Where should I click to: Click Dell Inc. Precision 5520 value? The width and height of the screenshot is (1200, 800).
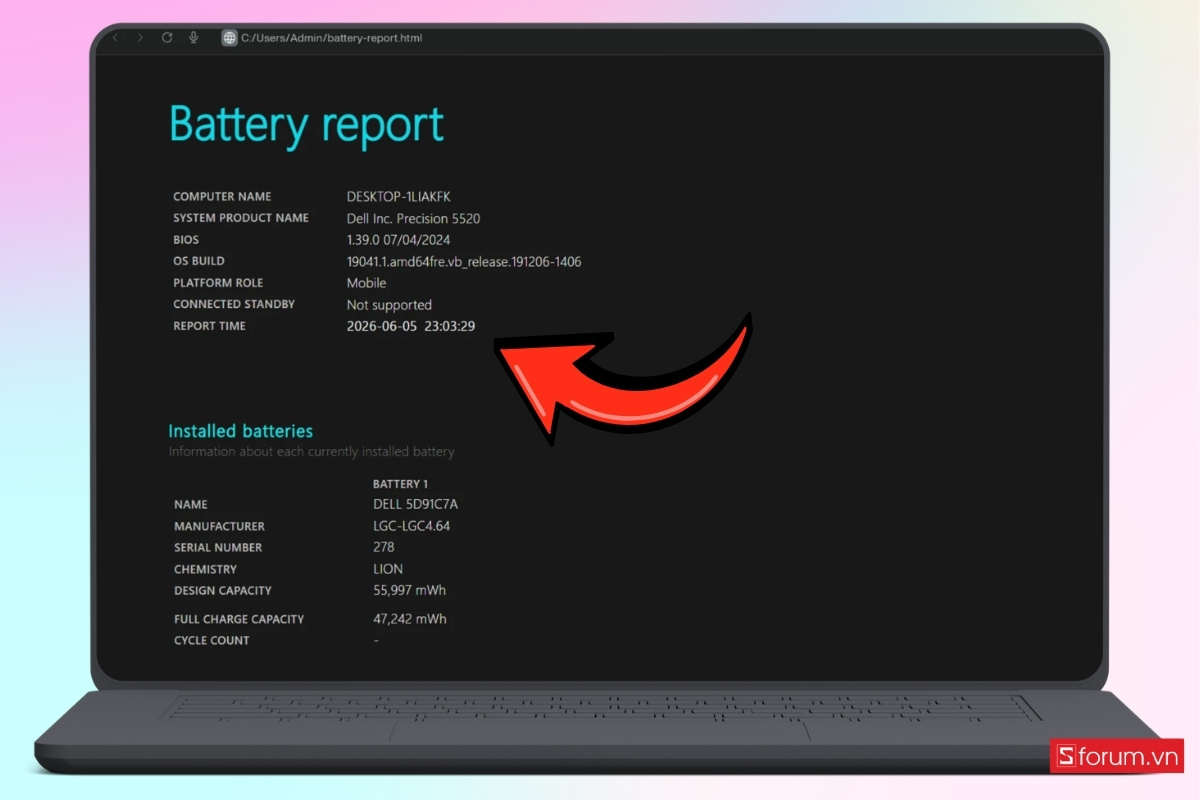pyautogui.click(x=414, y=218)
